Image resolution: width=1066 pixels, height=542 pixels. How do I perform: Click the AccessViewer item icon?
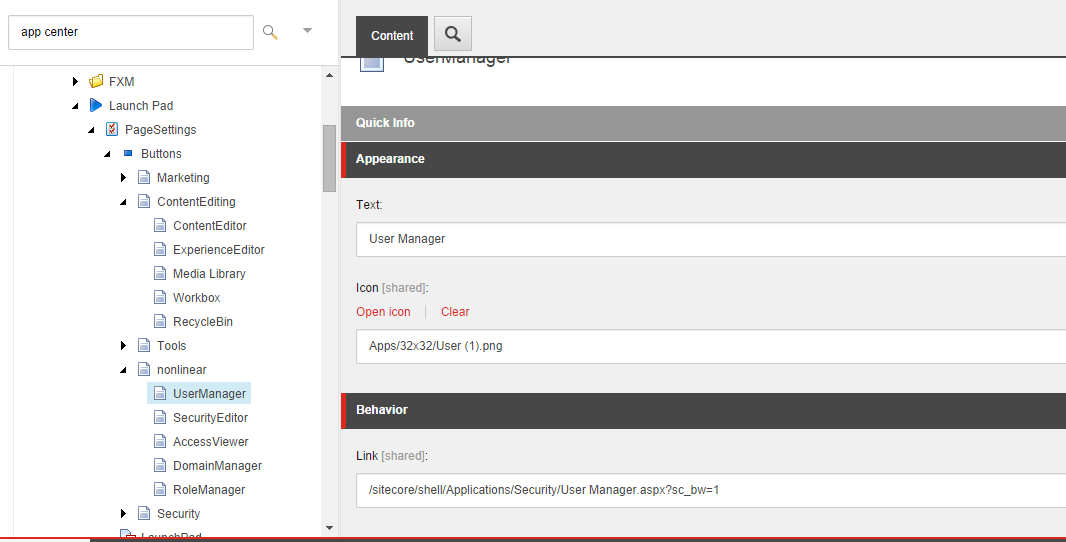[x=160, y=441]
